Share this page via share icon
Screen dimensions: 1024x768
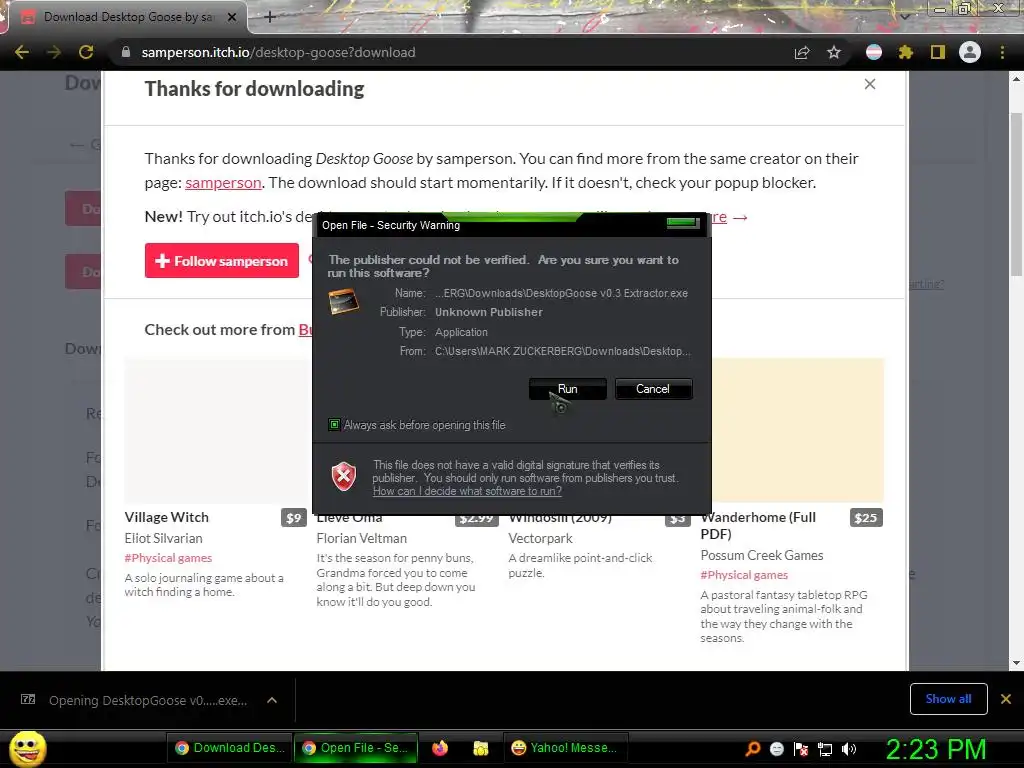coord(802,52)
